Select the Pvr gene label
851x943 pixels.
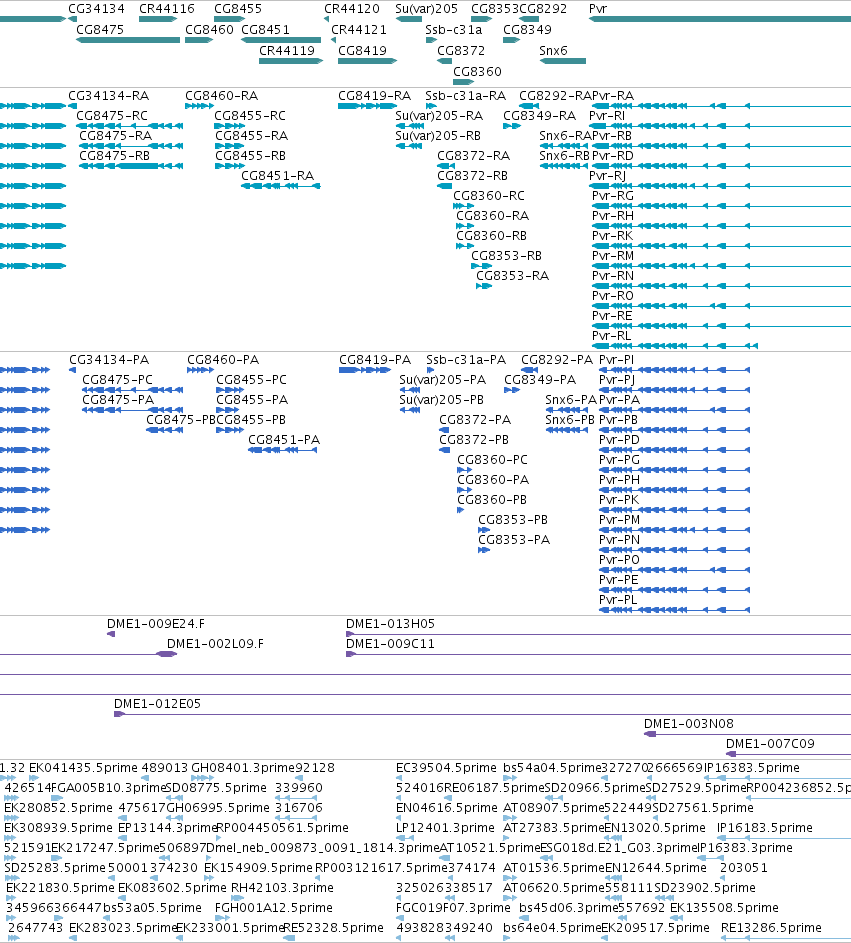pyautogui.click(x=598, y=8)
